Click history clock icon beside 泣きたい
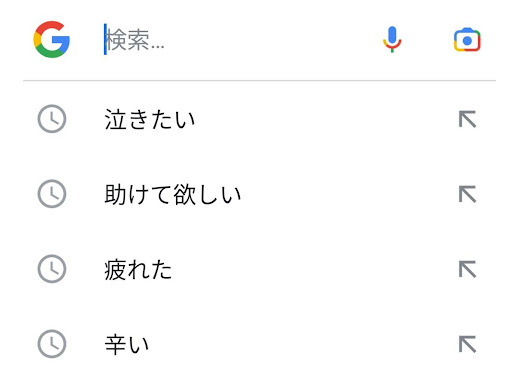Viewport: 512px width, 379px height. pos(52,119)
